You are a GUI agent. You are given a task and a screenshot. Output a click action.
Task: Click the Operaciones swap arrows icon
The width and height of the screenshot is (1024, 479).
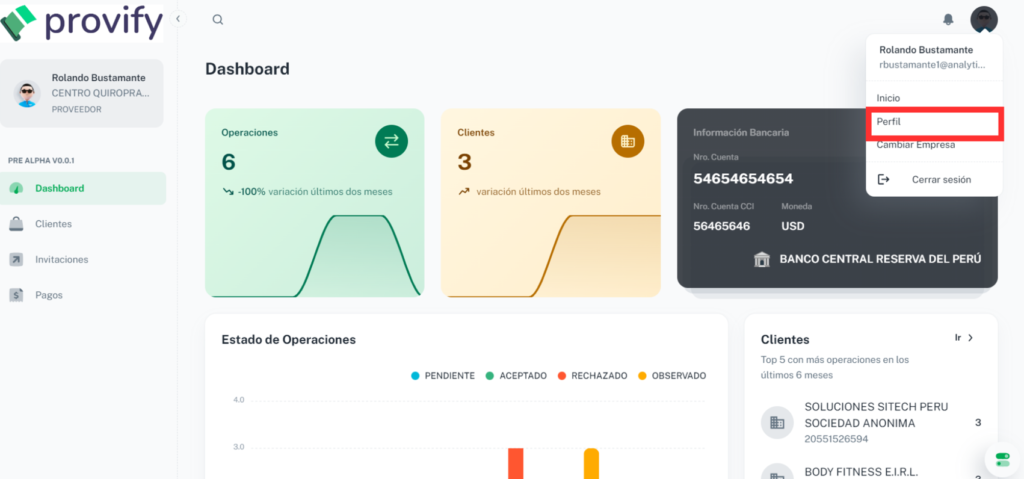[391, 141]
